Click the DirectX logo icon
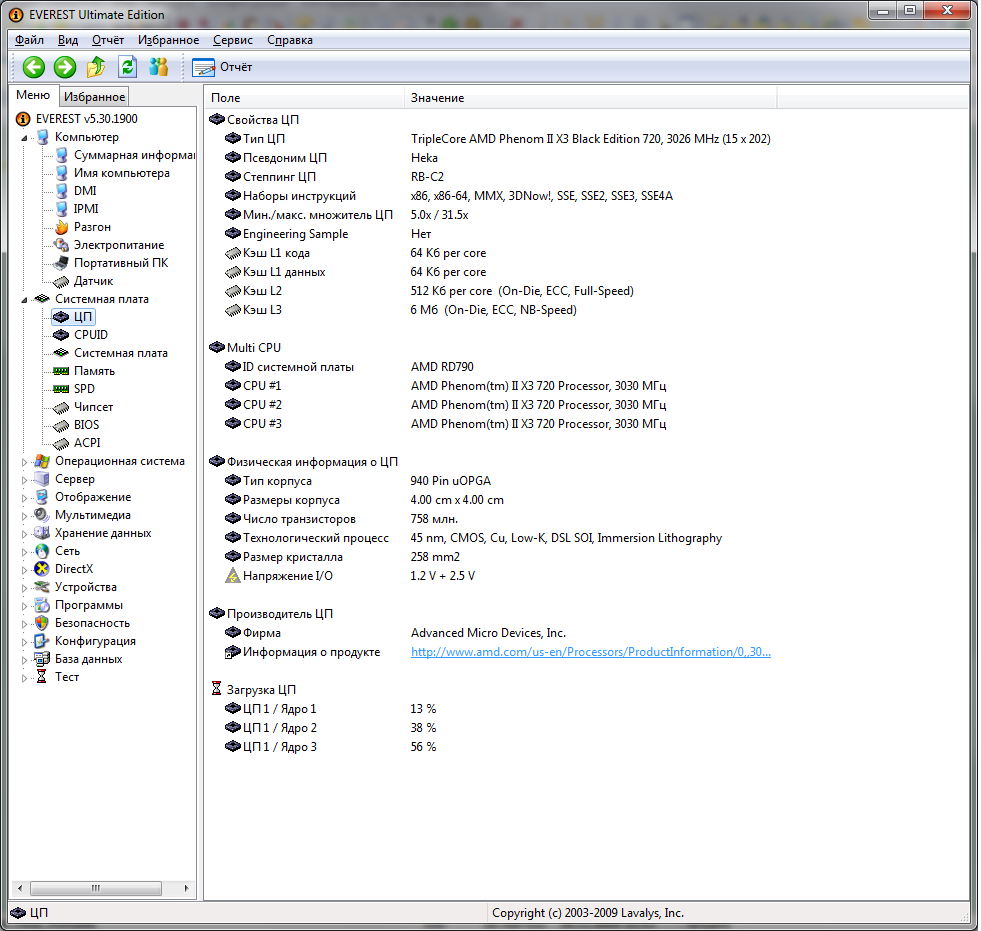This screenshot has height=931, width=981. point(42,569)
